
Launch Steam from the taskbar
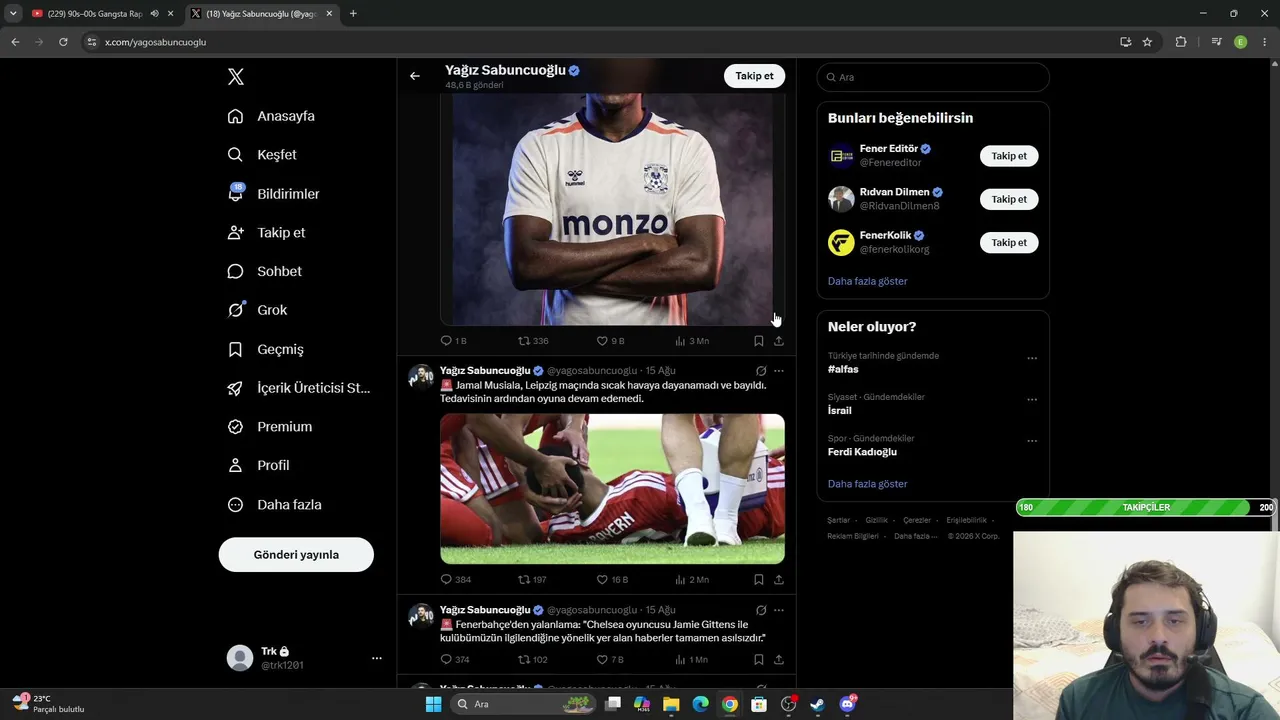point(817,704)
